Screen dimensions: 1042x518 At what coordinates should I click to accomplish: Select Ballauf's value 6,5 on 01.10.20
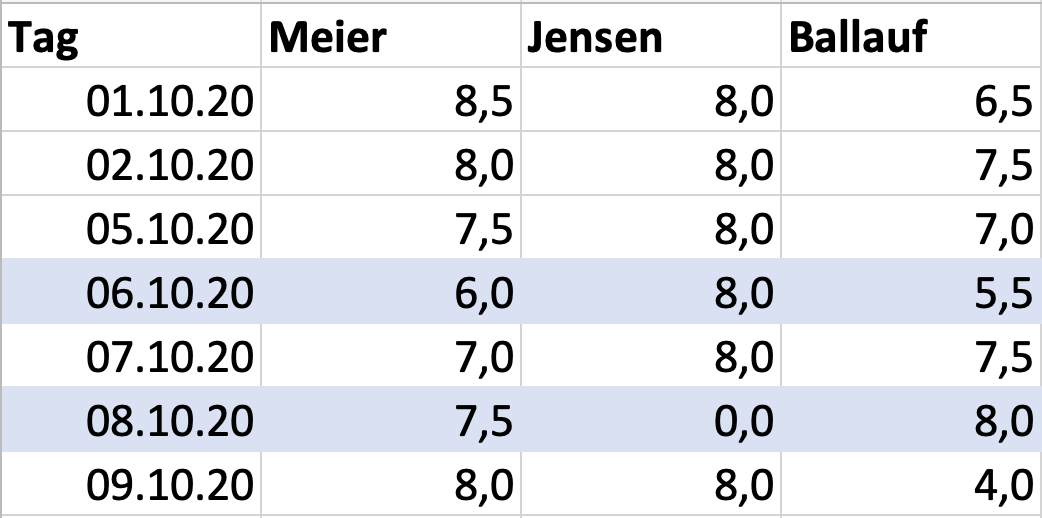point(911,99)
